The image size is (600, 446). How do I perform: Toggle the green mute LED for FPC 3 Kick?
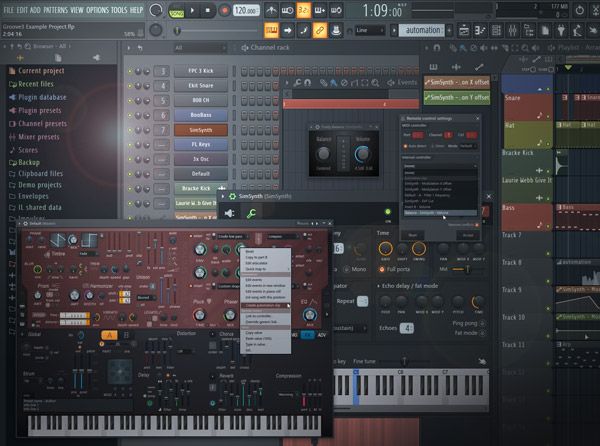pos(131,72)
